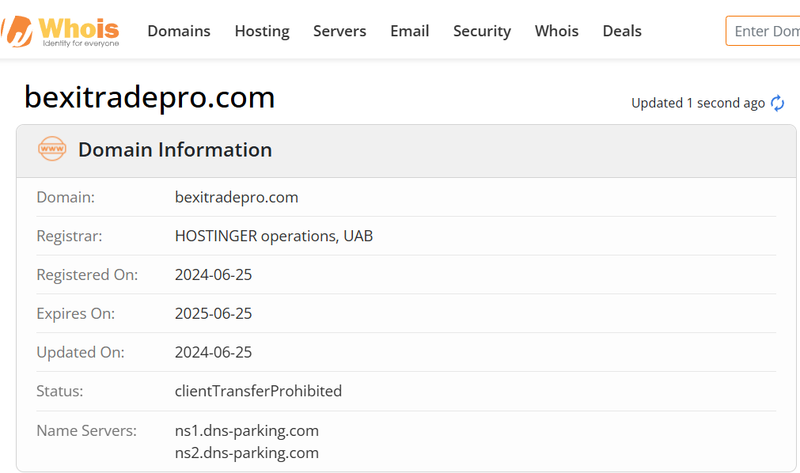This screenshot has height=473, width=800.
Task: Refresh the whois record with the blue arrows icon
Action: [x=777, y=103]
